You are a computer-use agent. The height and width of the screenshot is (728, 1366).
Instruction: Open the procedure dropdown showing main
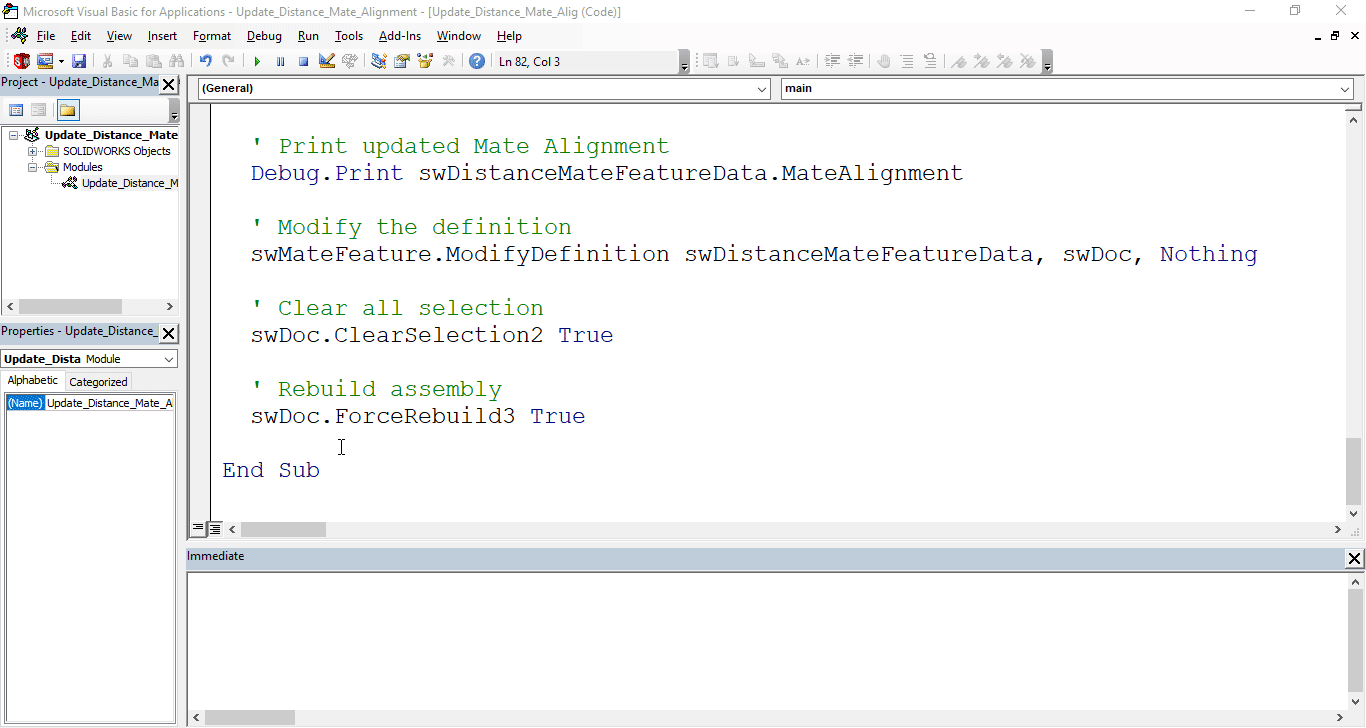pos(1344,89)
